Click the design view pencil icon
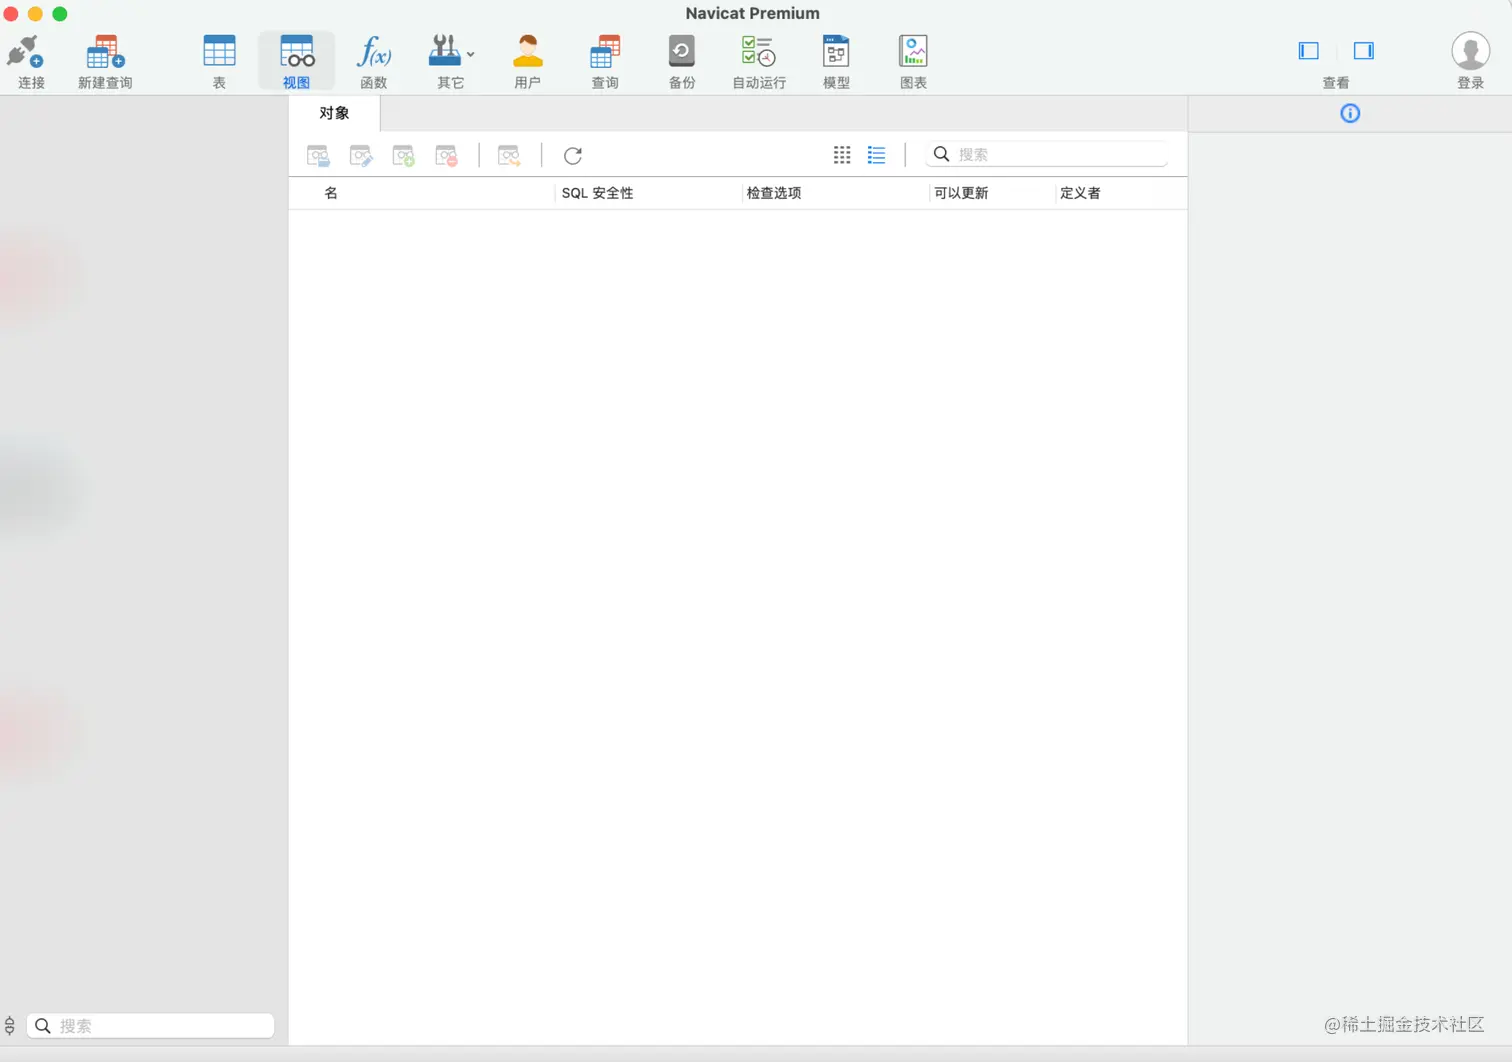 pos(361,155)
